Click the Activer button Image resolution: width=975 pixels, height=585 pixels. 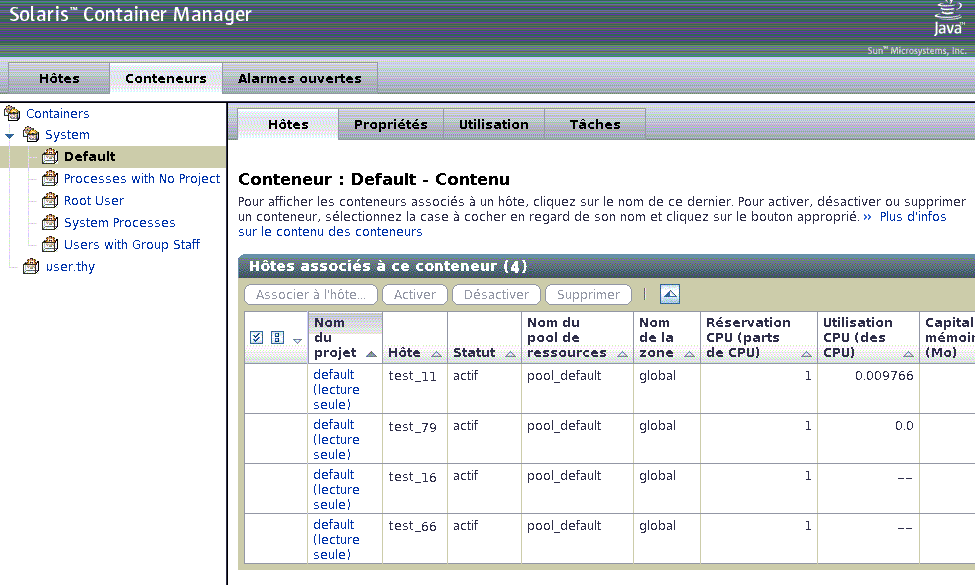pos(415,295)
